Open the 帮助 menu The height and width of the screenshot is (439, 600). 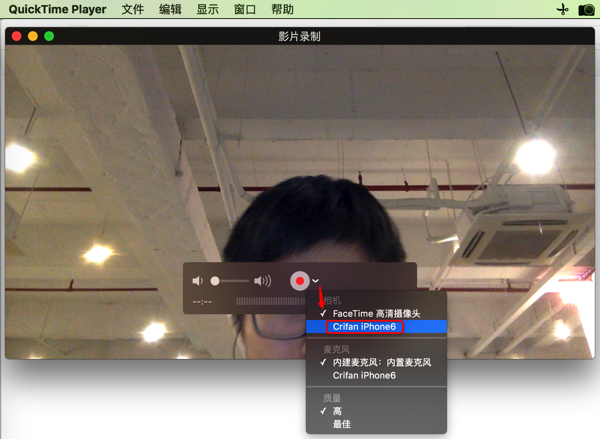[x=282, y=9]
